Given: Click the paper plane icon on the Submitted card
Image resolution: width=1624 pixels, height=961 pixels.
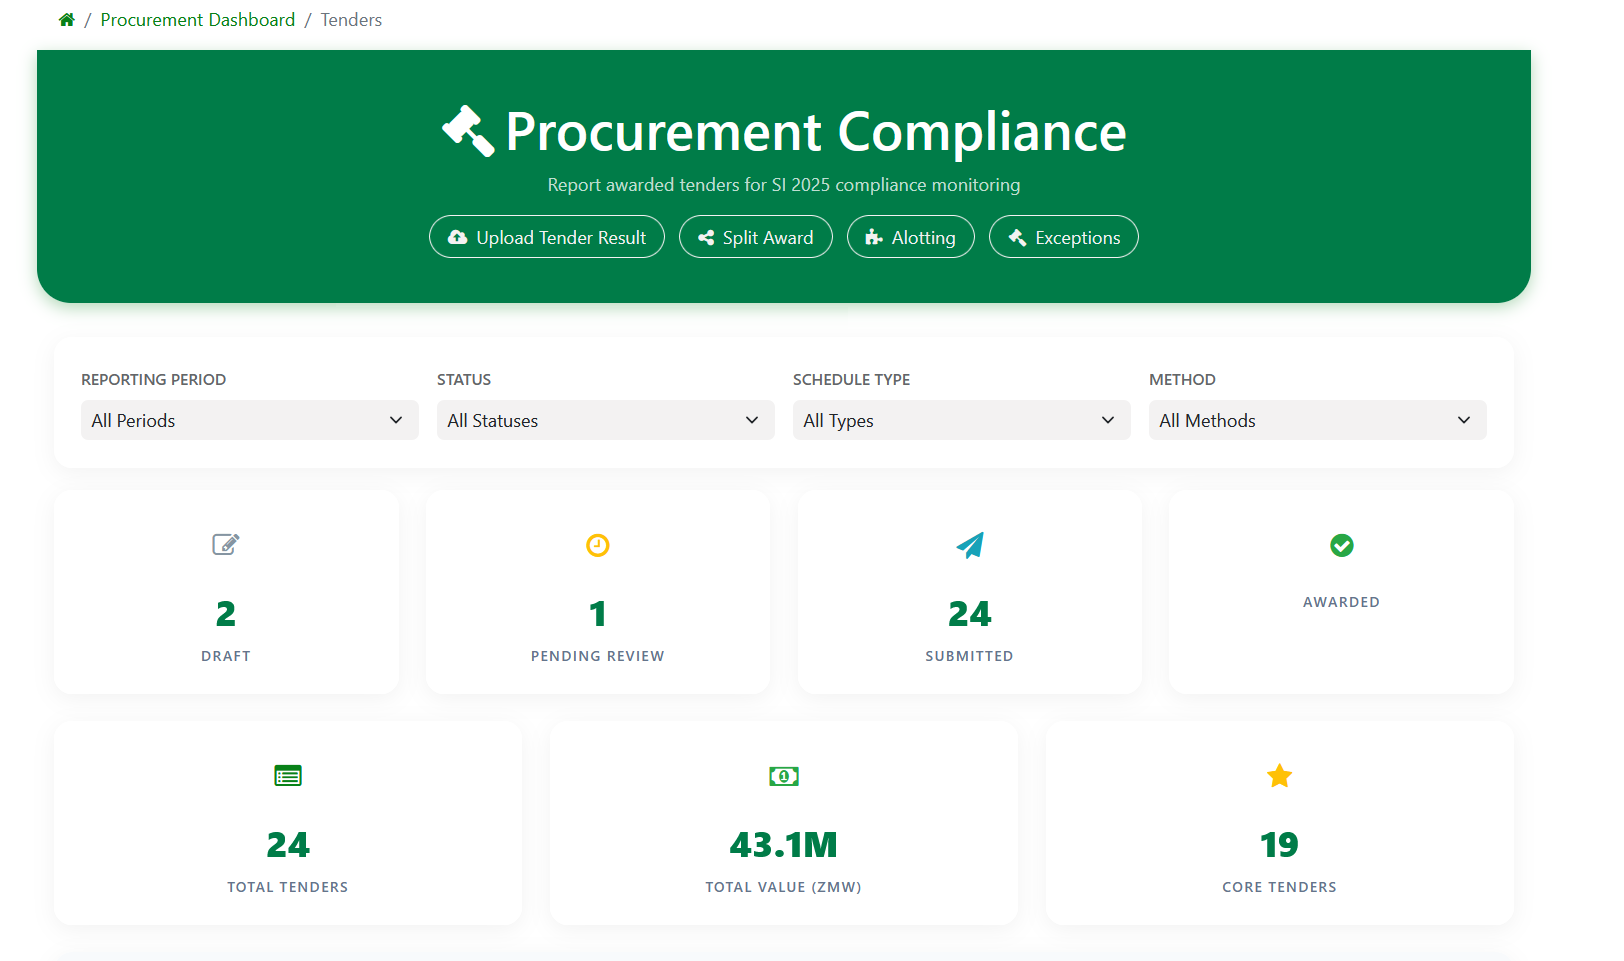Looking at the screenshot, I should [969, 545].
